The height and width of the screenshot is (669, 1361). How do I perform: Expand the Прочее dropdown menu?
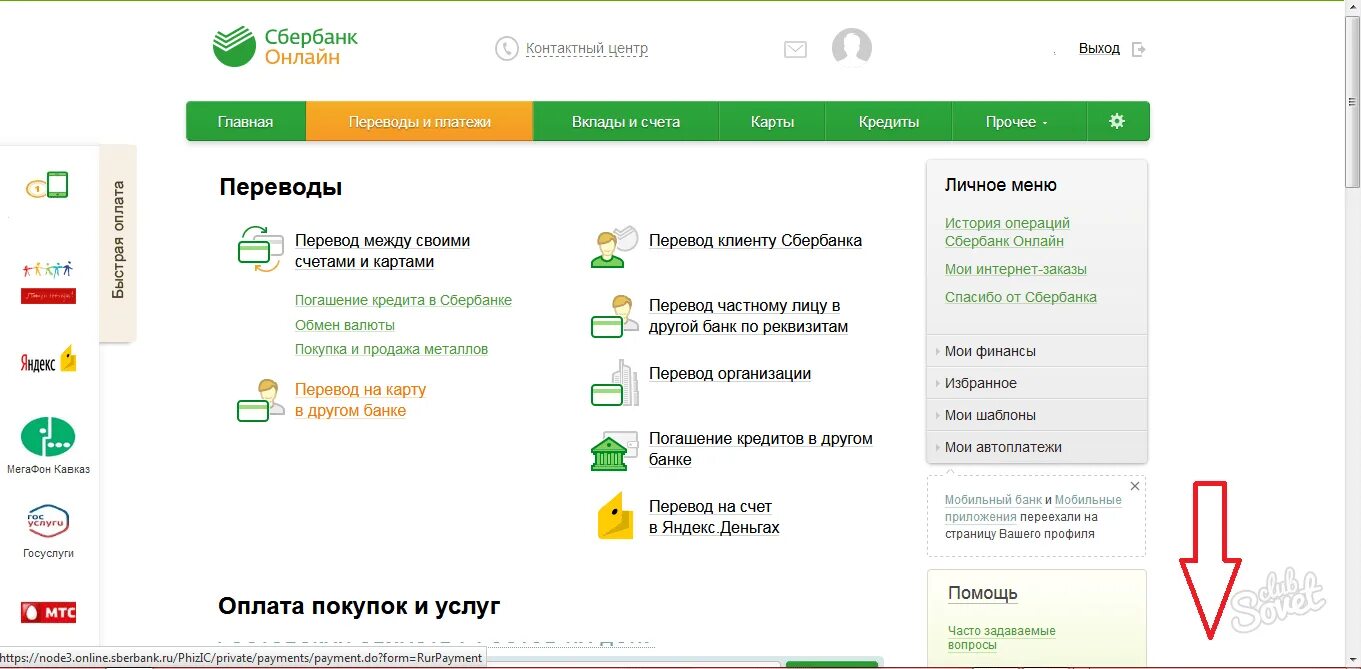(x=1018, y=121)
